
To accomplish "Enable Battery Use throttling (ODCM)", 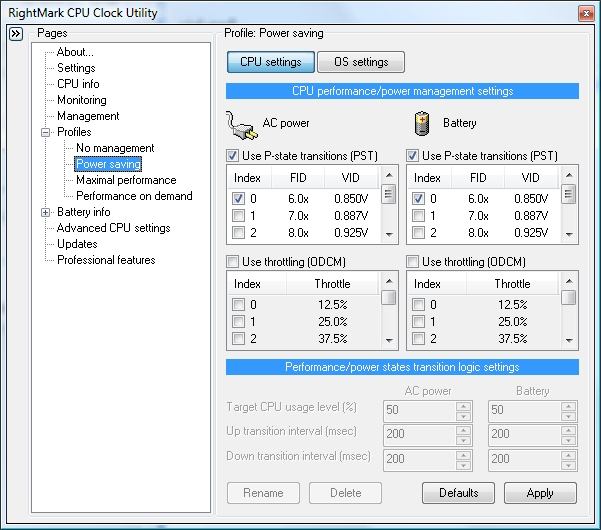I will [412, 262].
